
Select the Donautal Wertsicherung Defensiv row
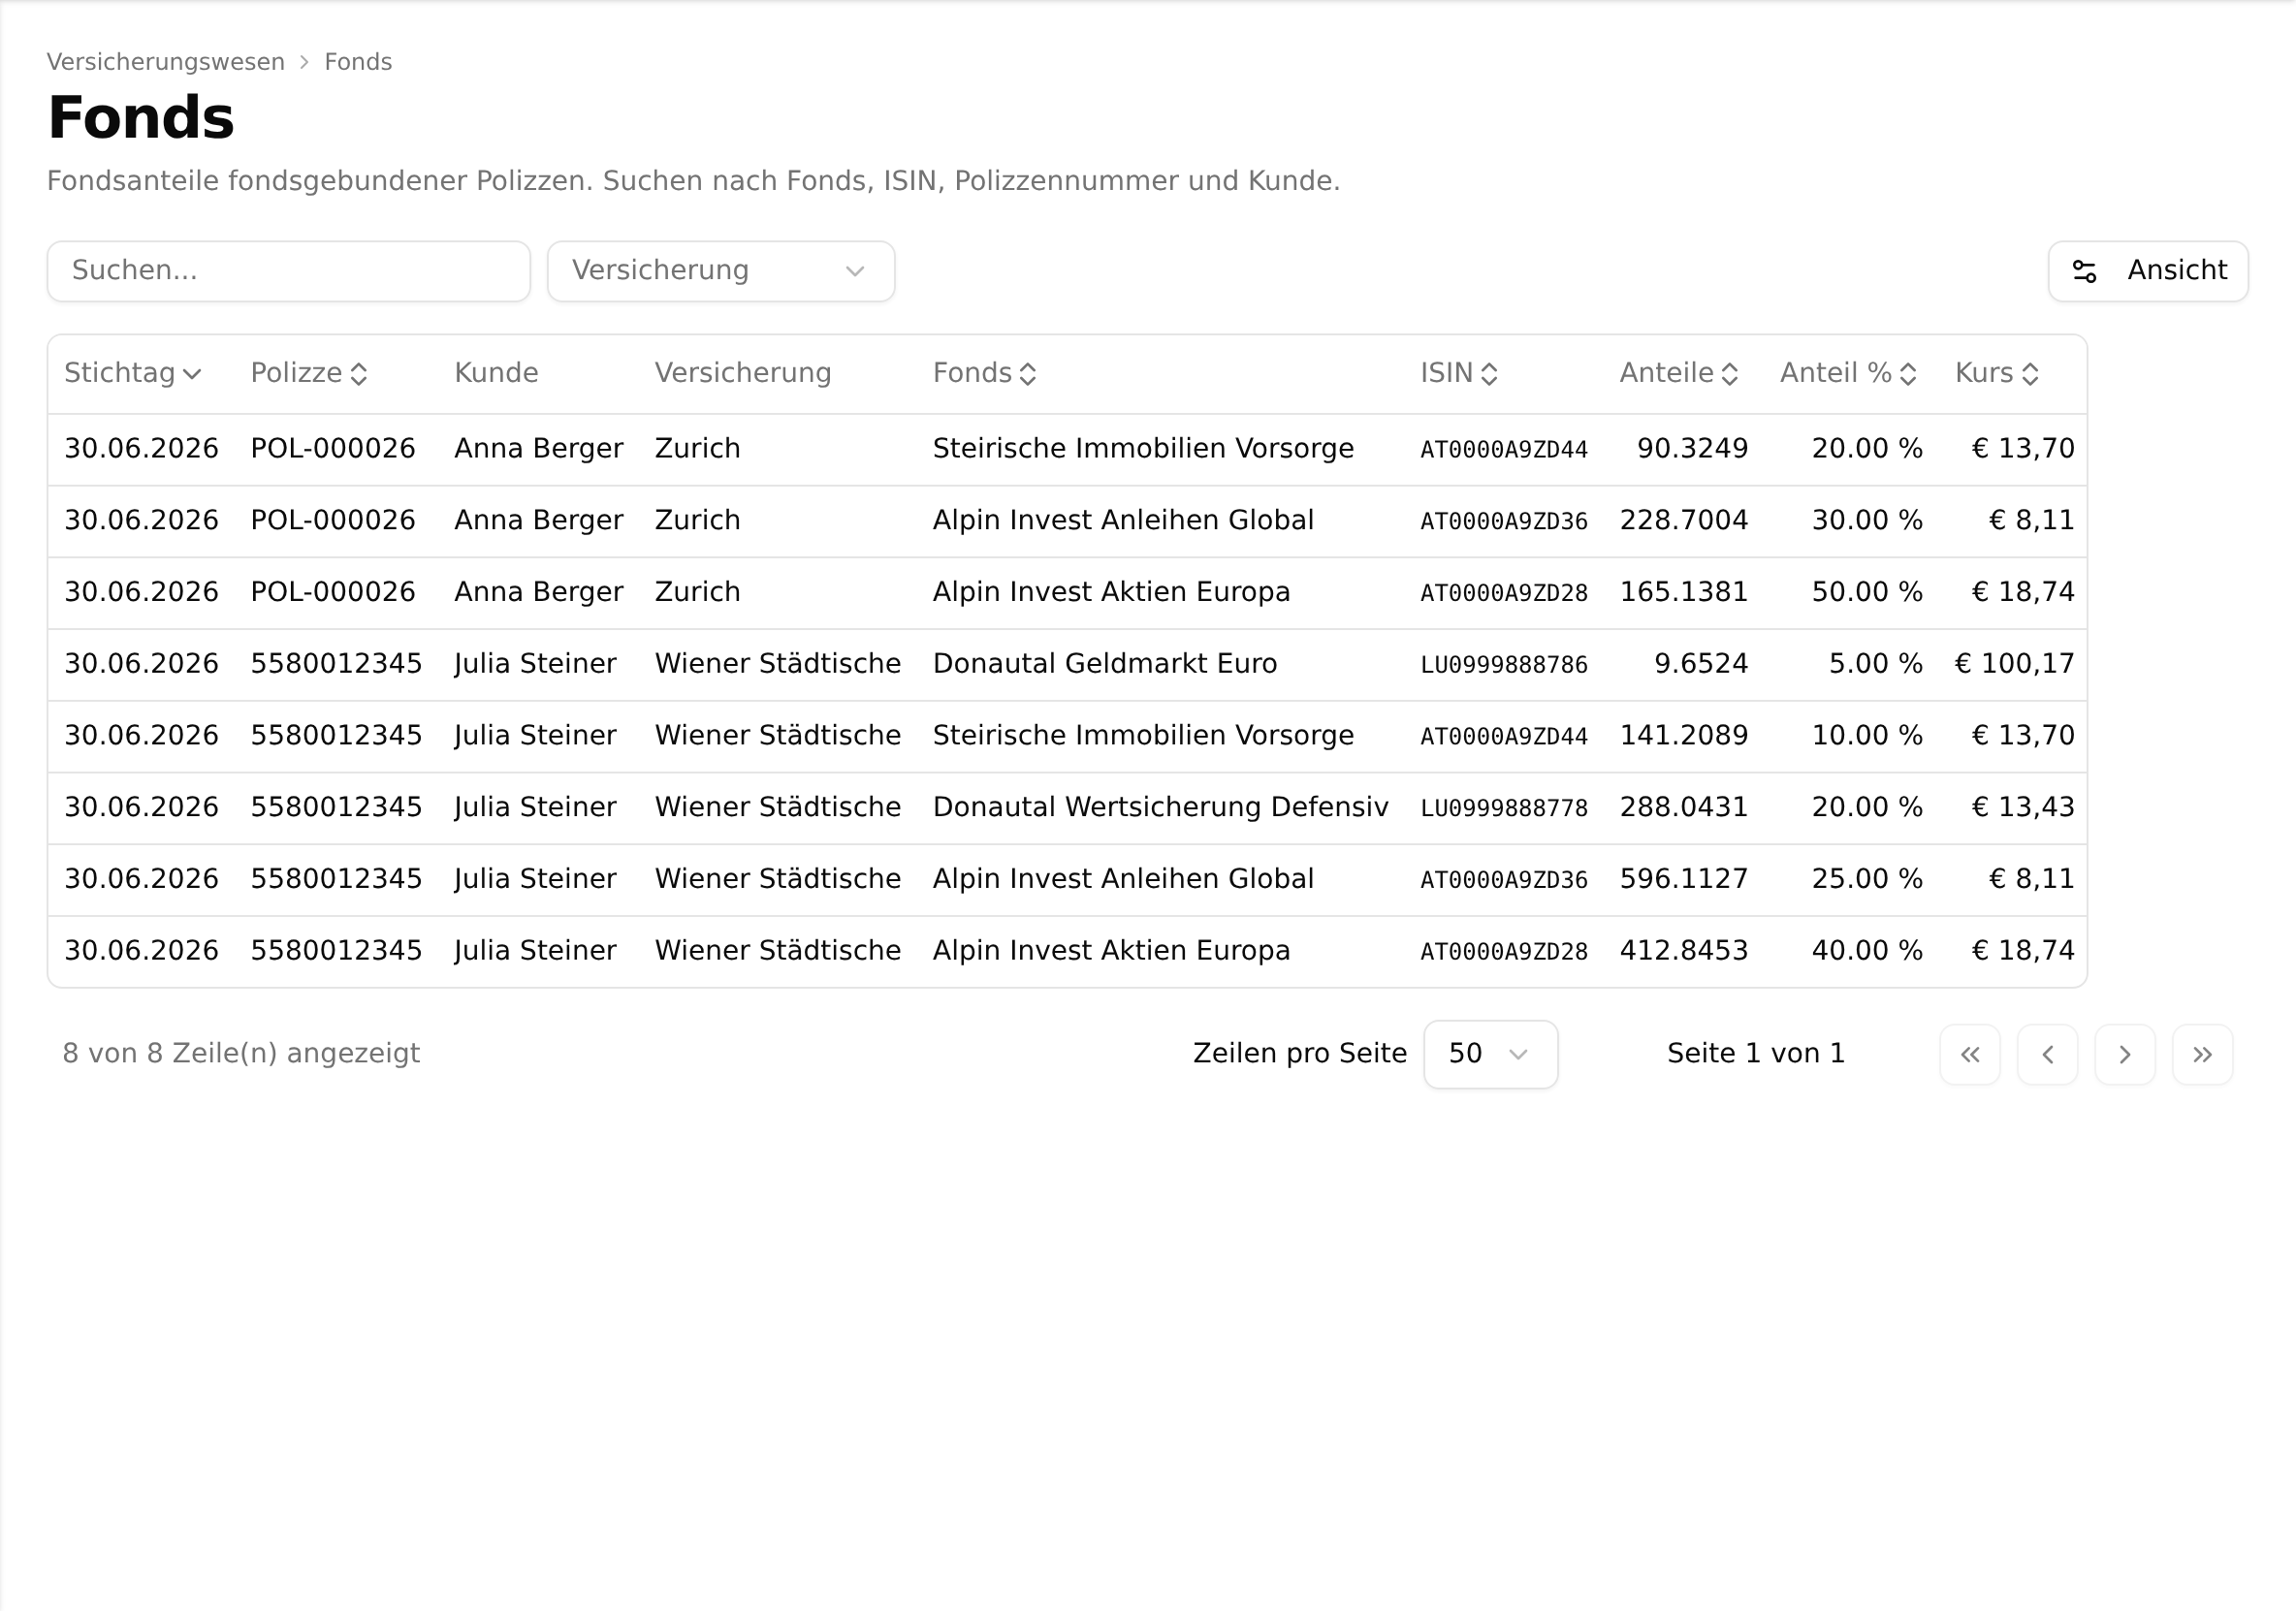[x=1067, y=807]
